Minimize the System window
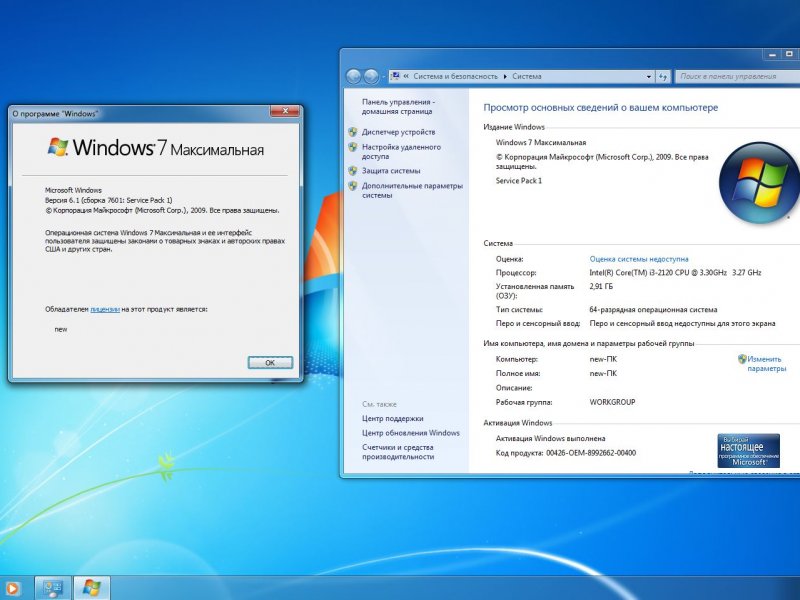 click(x=772, y=54)
